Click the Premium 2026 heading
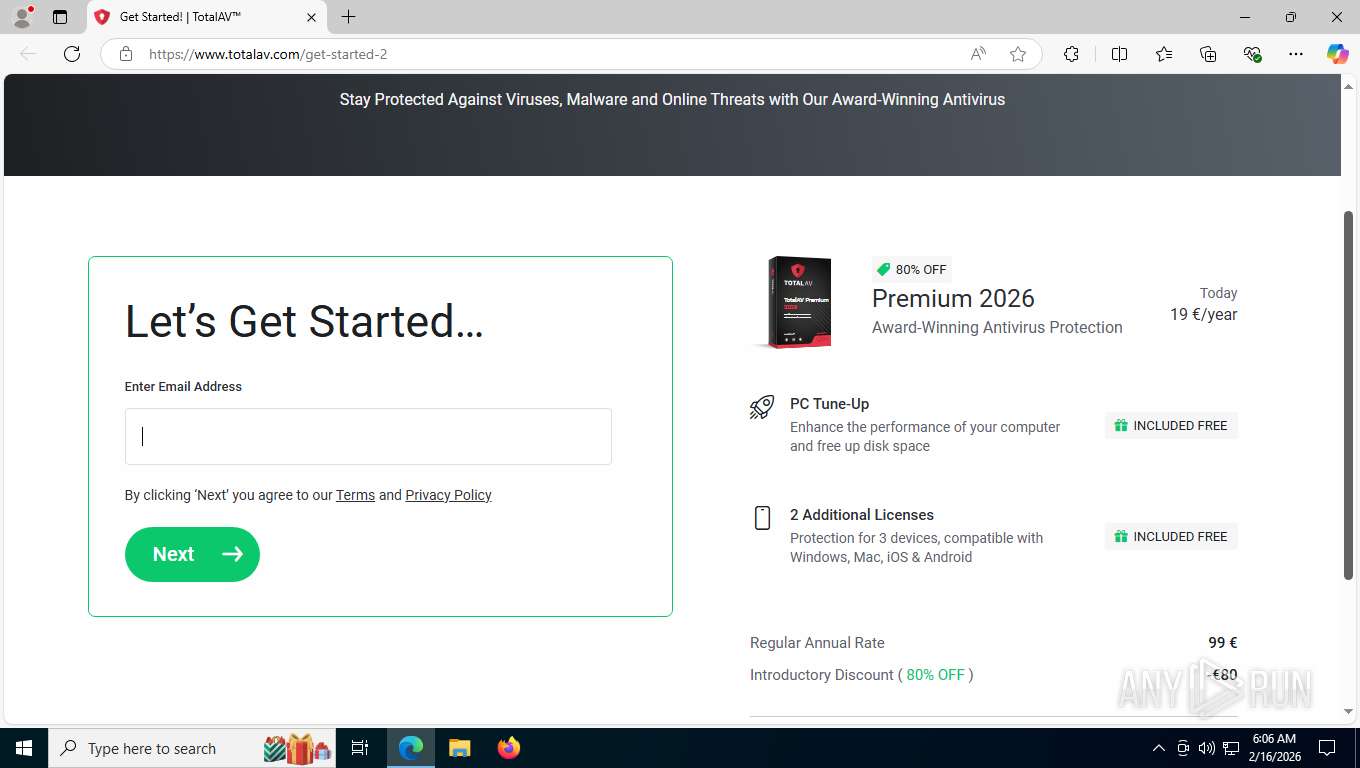This screenshot has height=768, width=1360. coord(953,298)
